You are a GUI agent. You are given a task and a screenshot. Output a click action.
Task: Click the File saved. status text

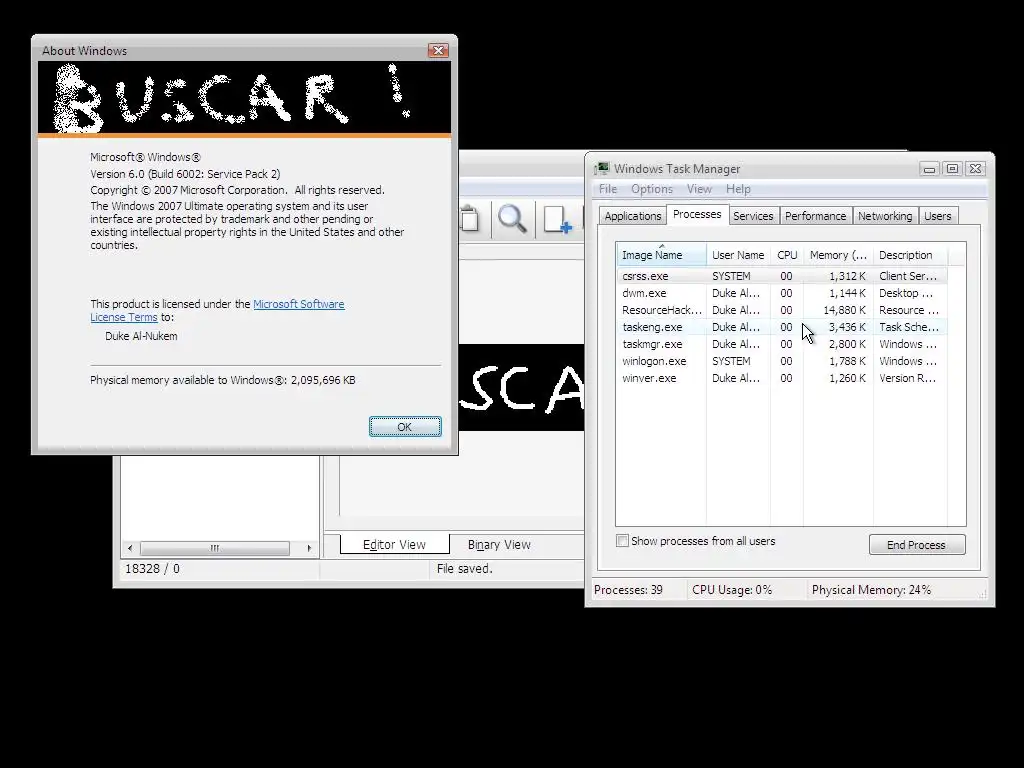pos(464,569)
